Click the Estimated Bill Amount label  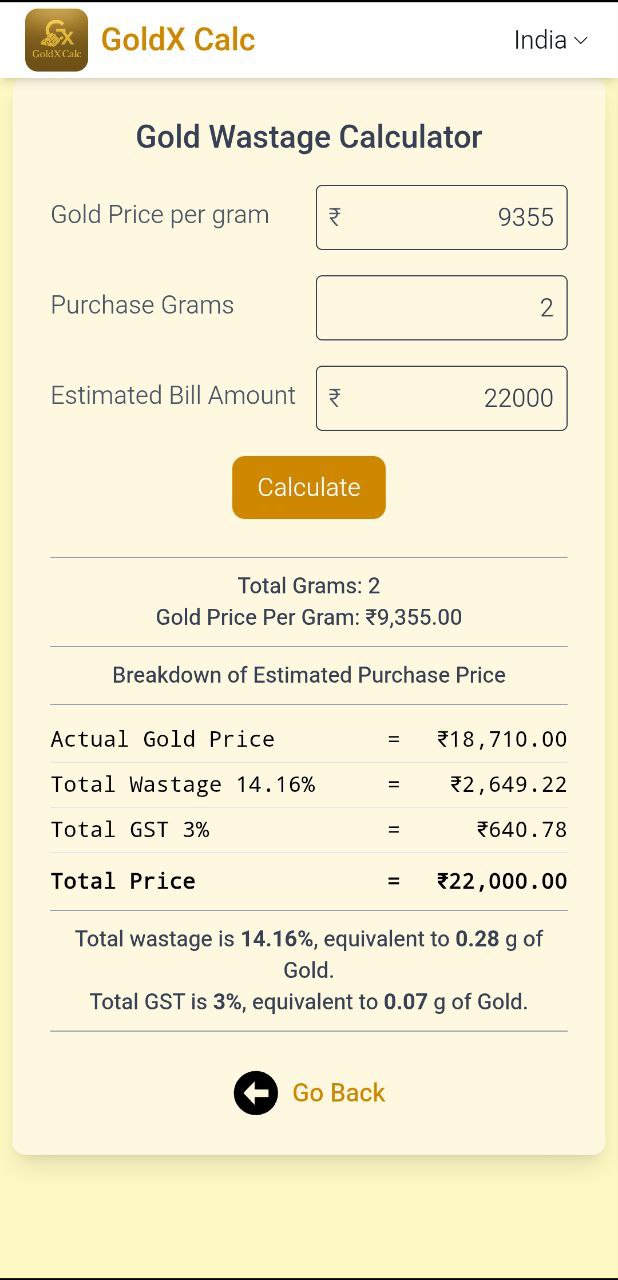coord(173,395)
